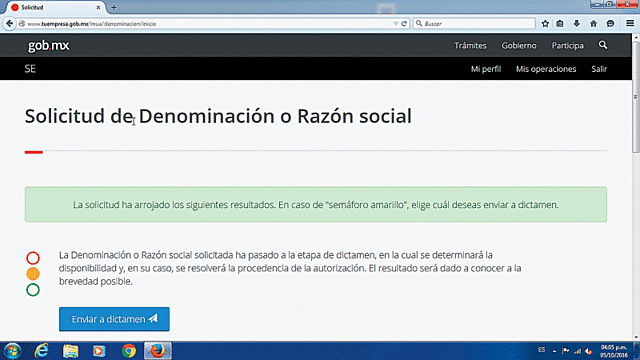Open Mis operaciones
Screen dimensions: 640x360
click(546, 69)
